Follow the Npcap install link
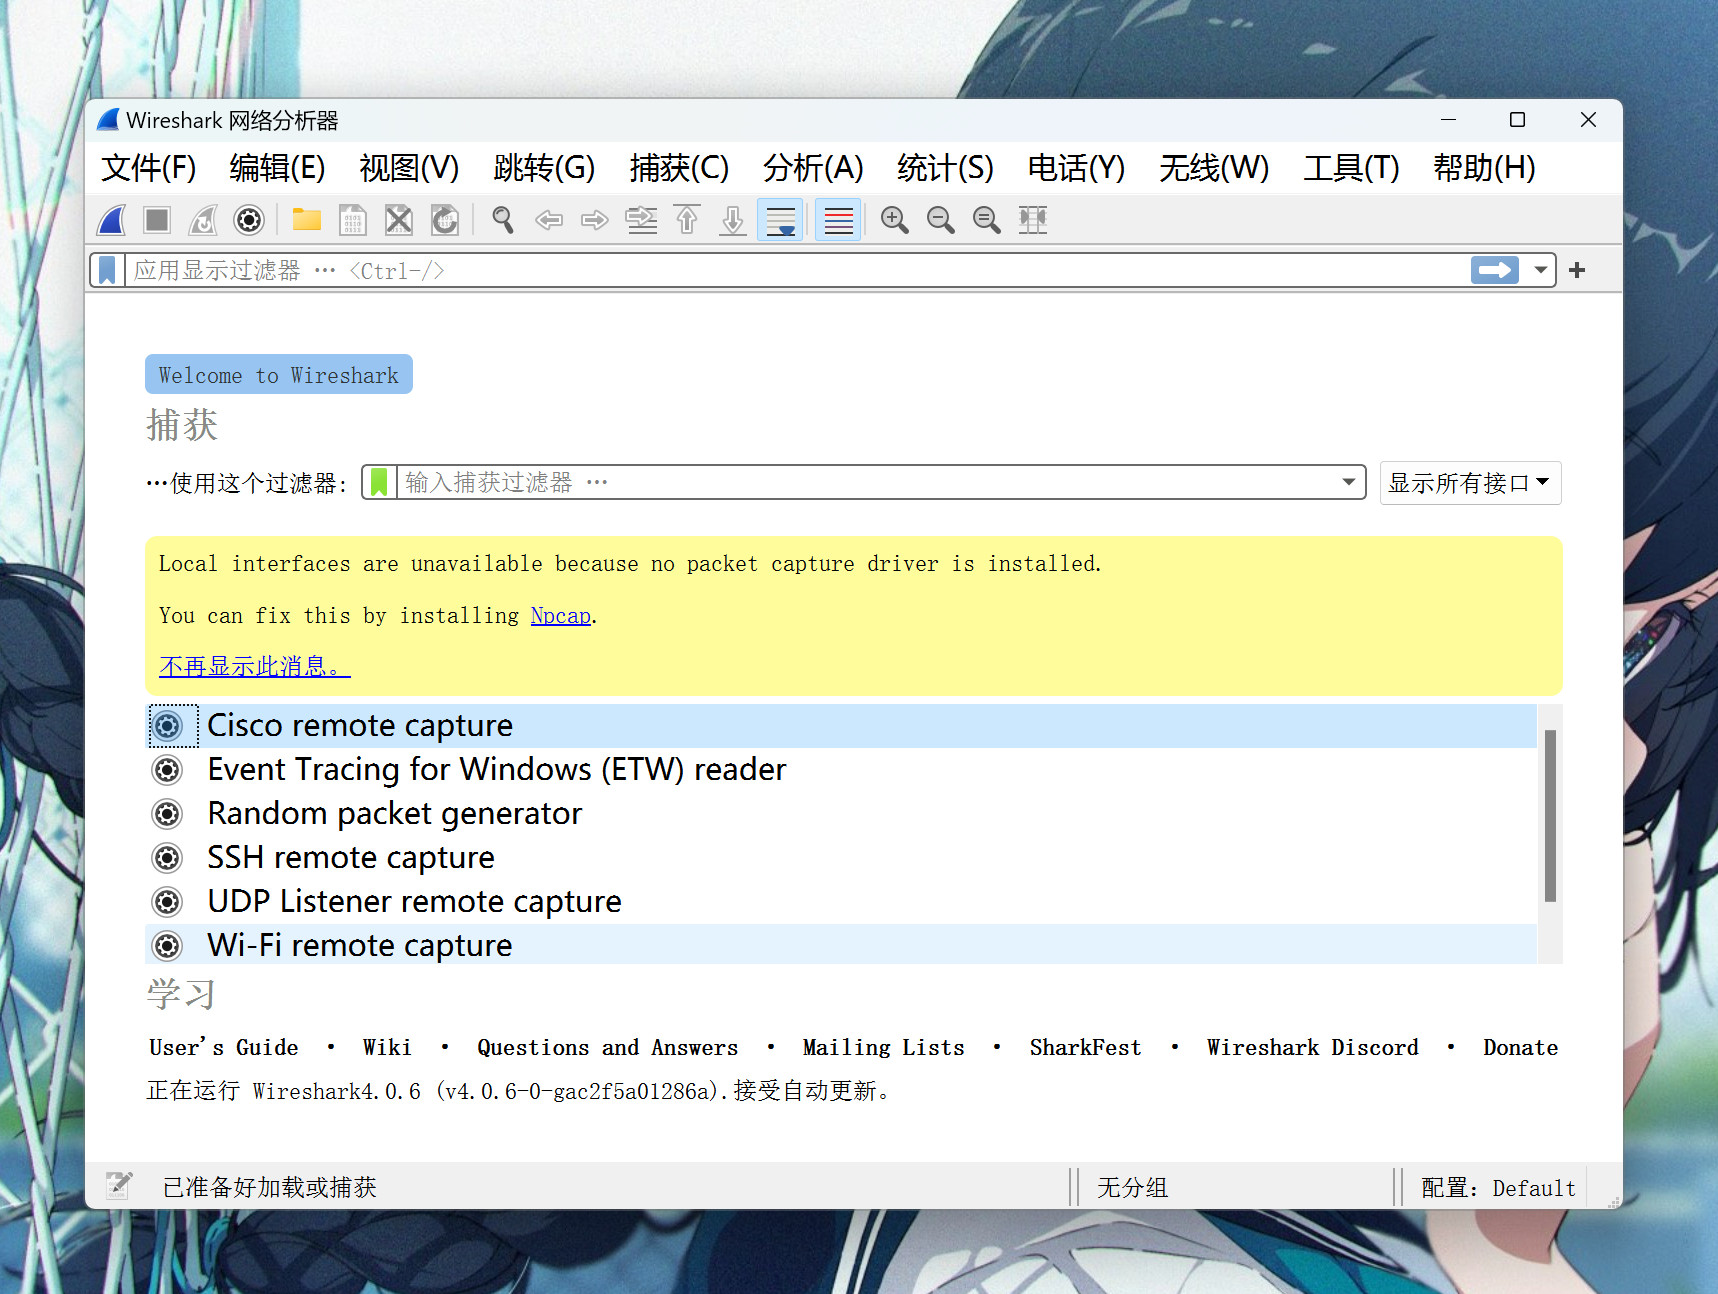 click(561, 616)
